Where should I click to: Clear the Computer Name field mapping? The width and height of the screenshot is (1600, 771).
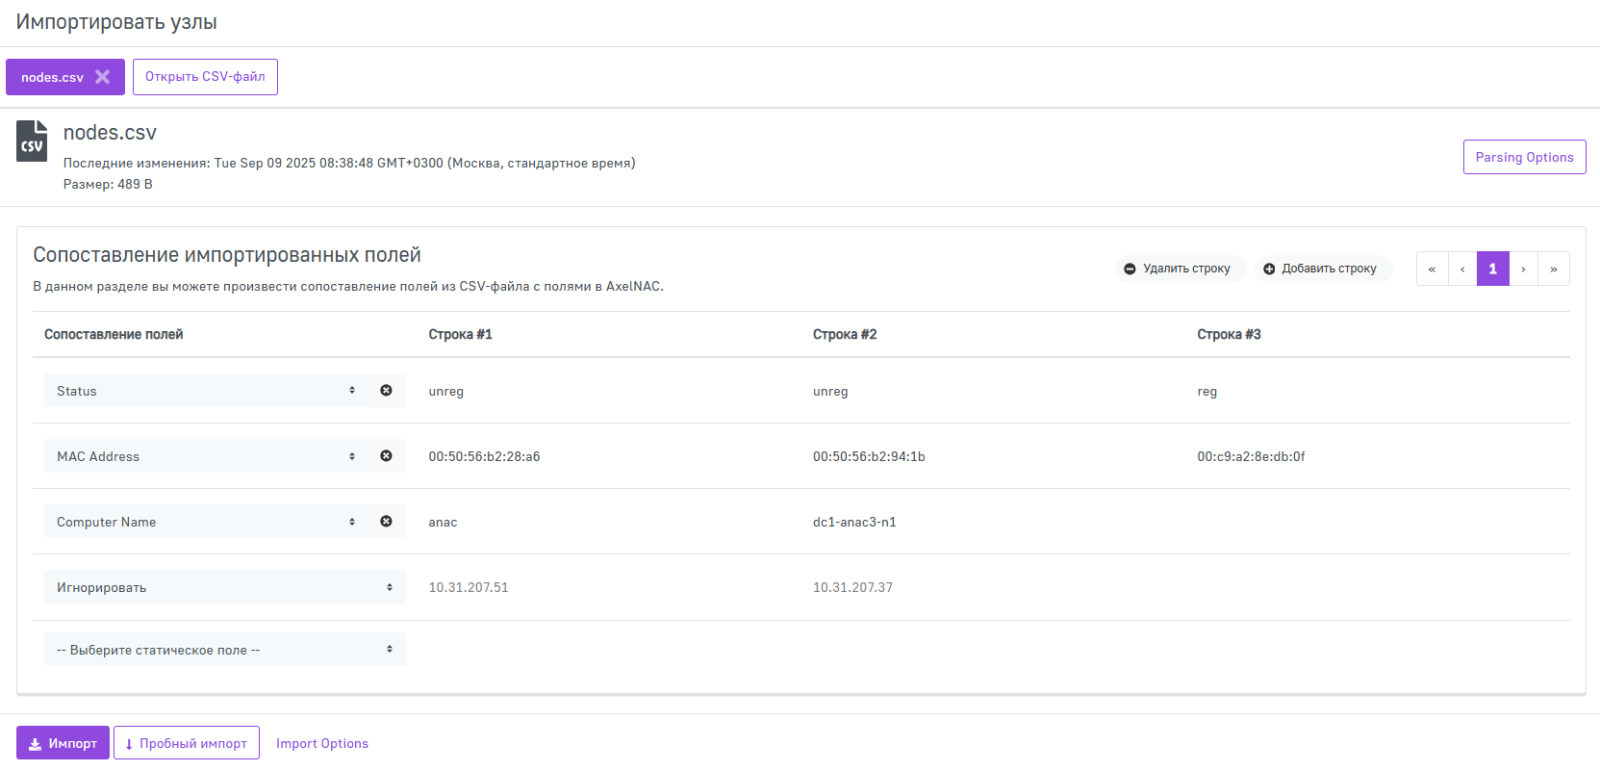pos(386,522)
